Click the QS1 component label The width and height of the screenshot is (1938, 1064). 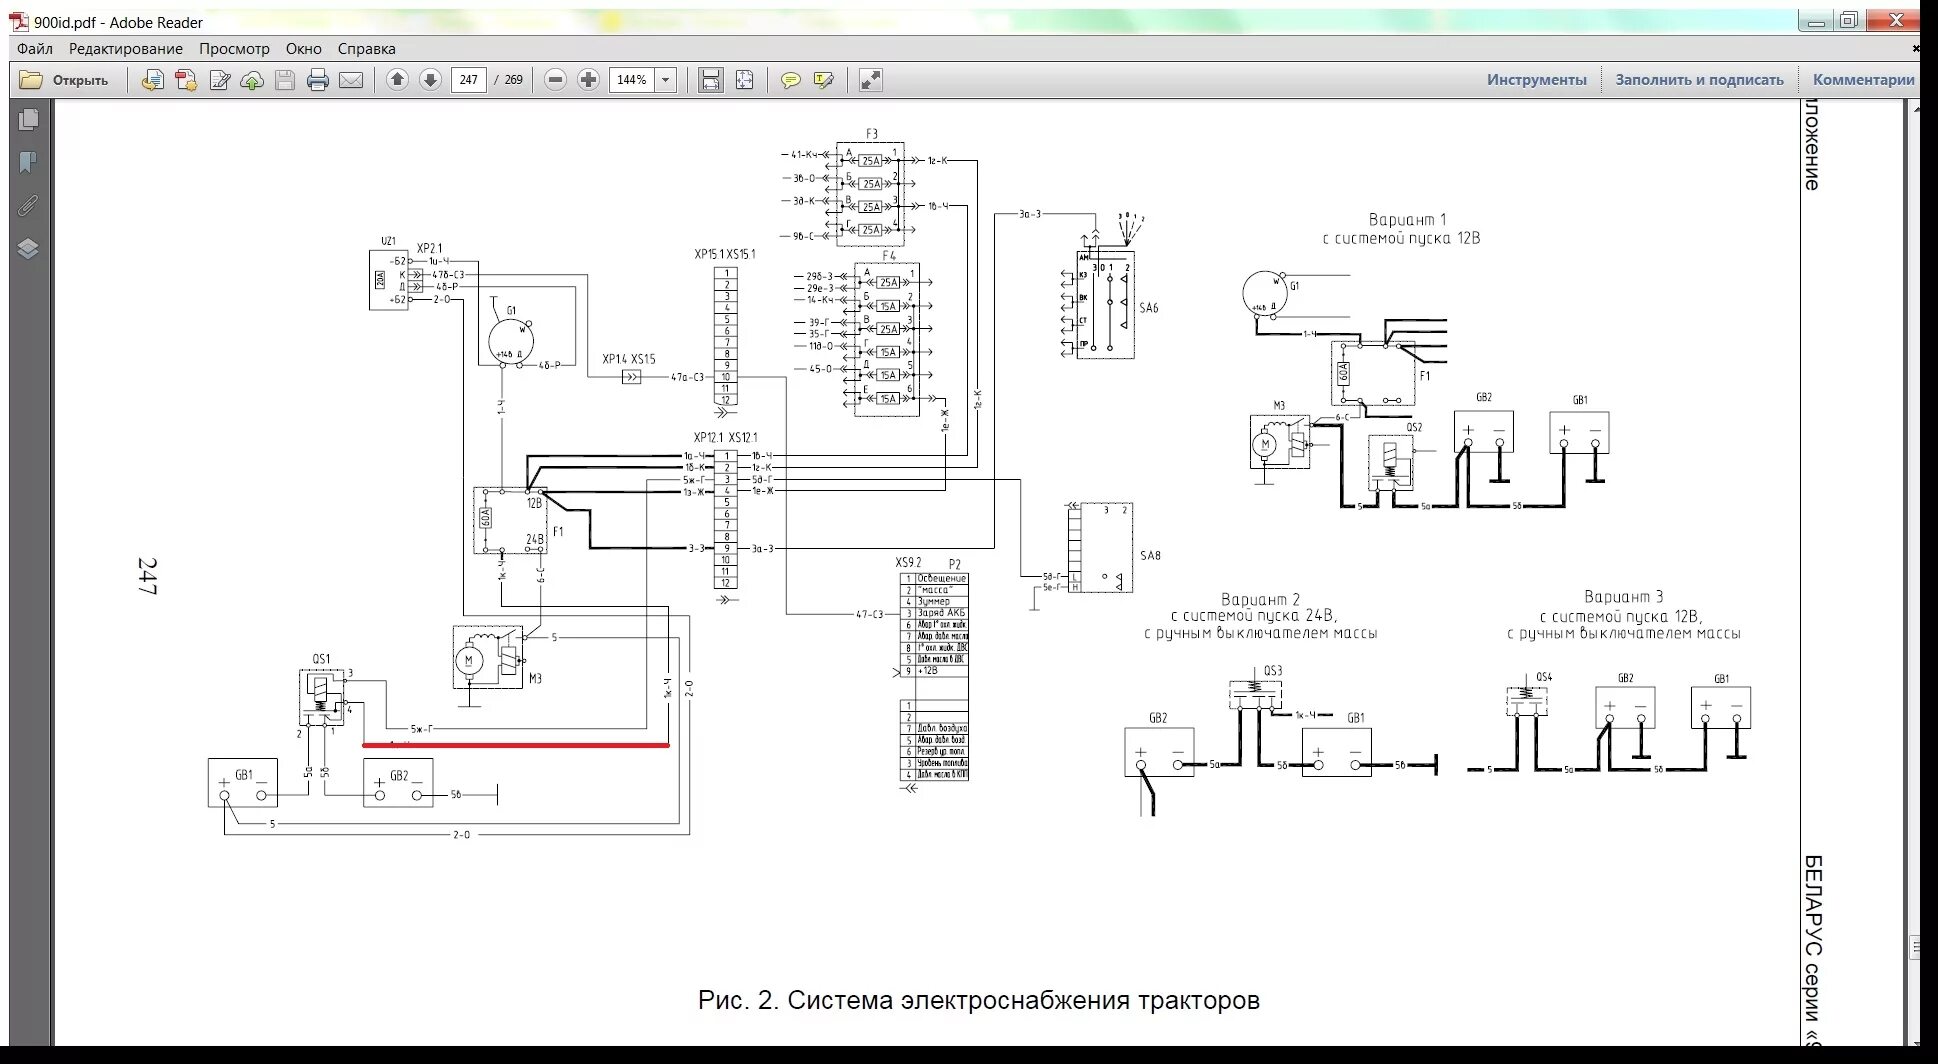321,659
